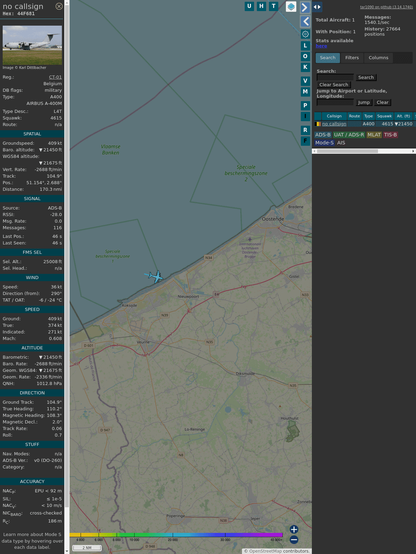Toggle the MLAT source filter
Viewport: 416px width, 554px height.
pyautogui.click(x=374, y=135)
